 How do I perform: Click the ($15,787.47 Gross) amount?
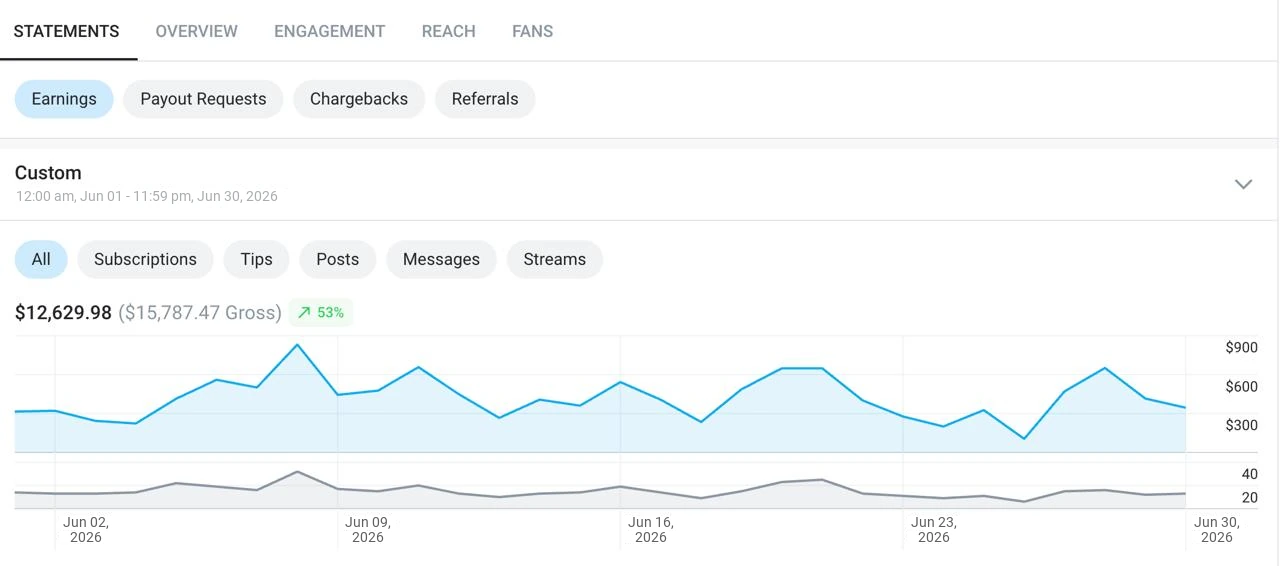click(x=200, y=313)
